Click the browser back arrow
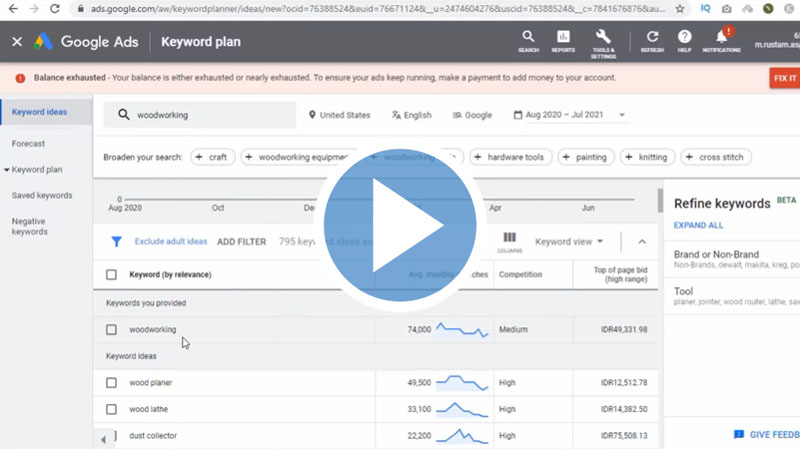800x449 pixels. coord(13,9)
